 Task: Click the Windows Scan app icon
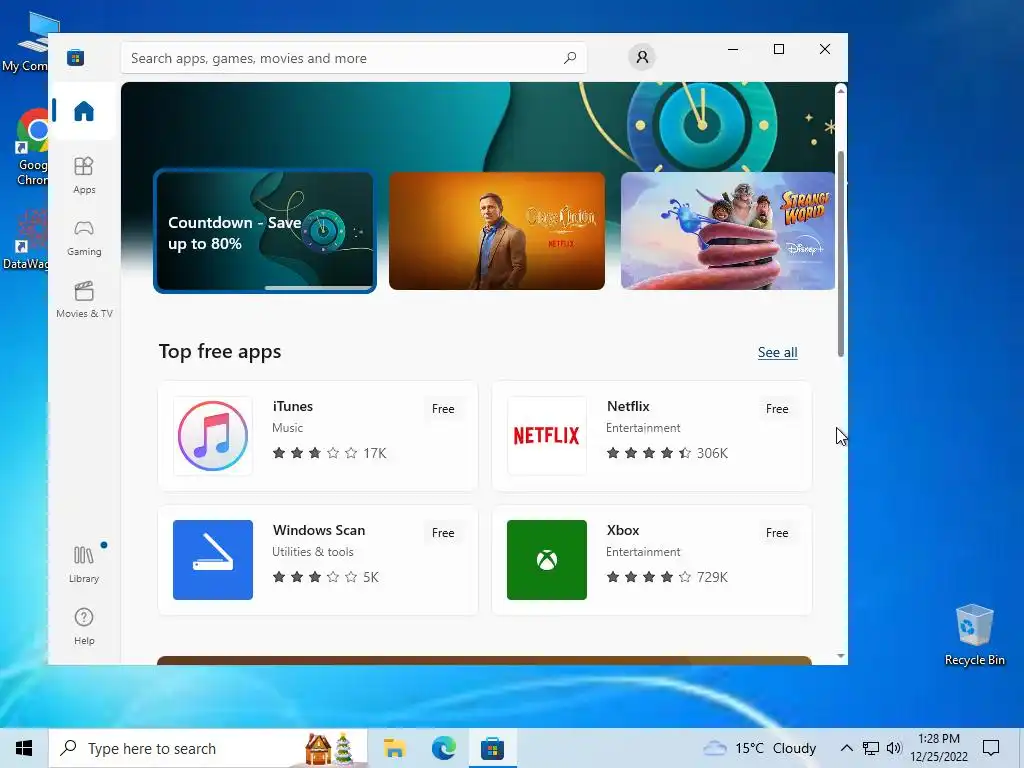[213, 560]
